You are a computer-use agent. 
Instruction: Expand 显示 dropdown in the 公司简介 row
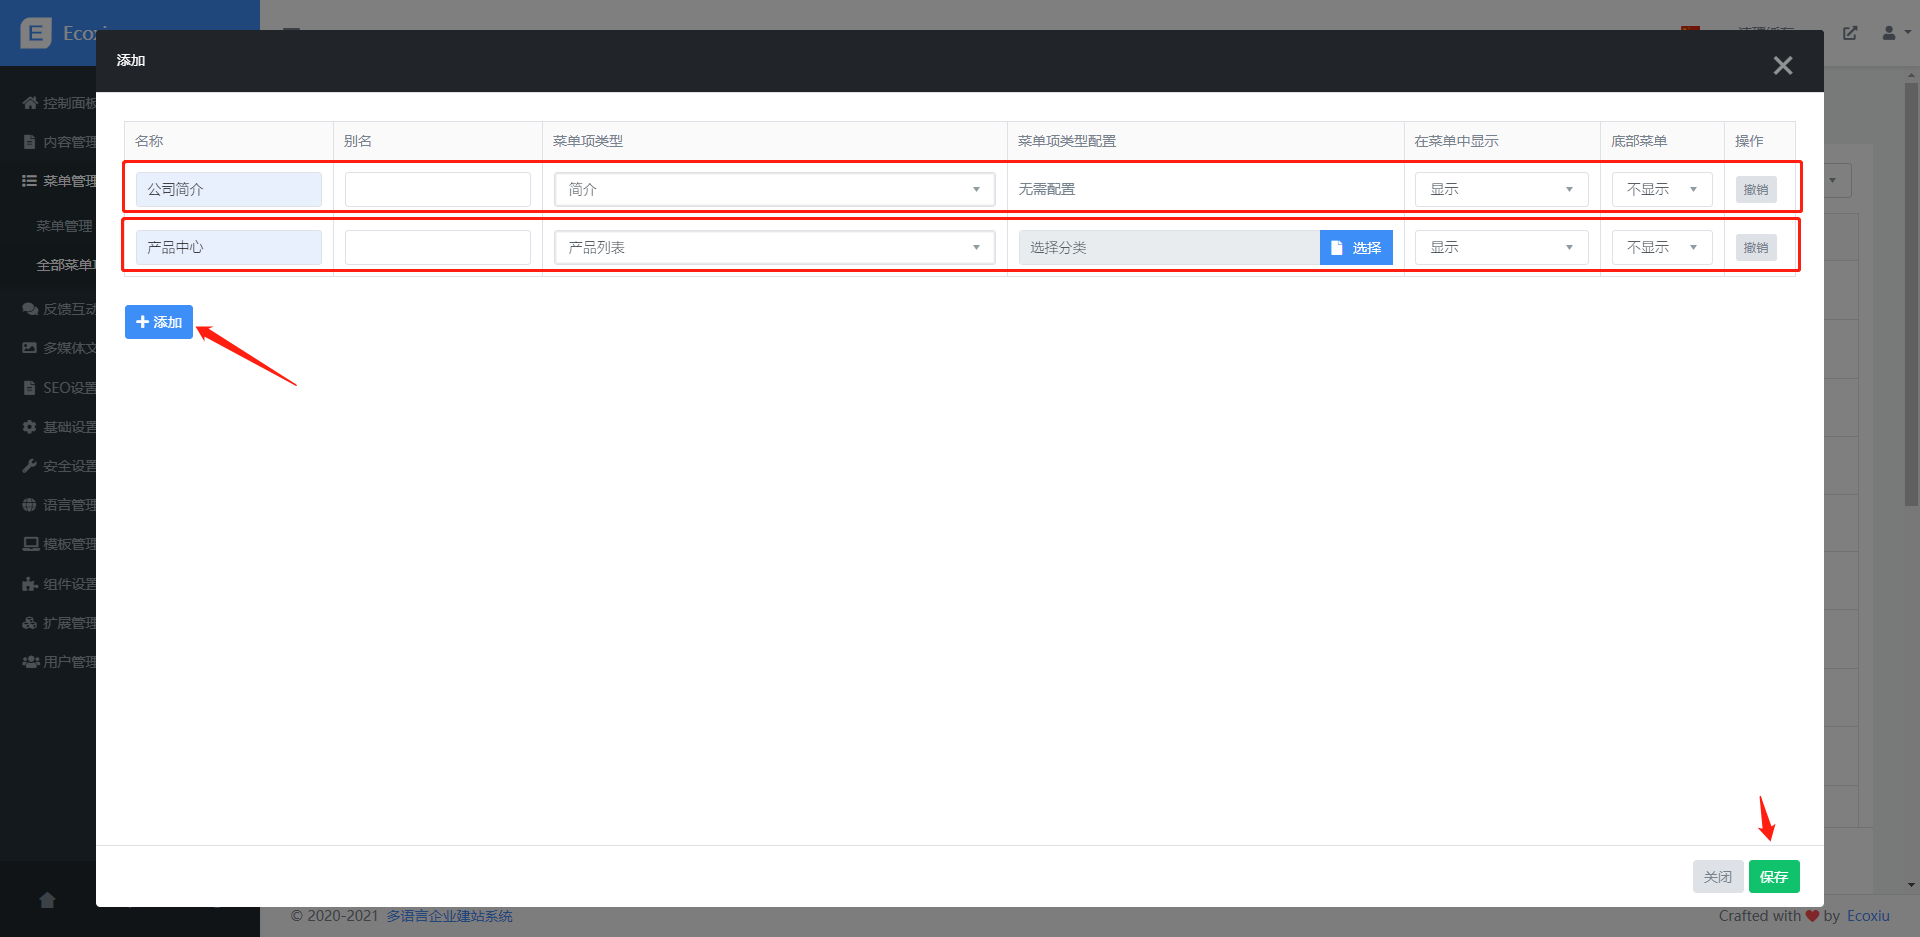pos(1501,189)
